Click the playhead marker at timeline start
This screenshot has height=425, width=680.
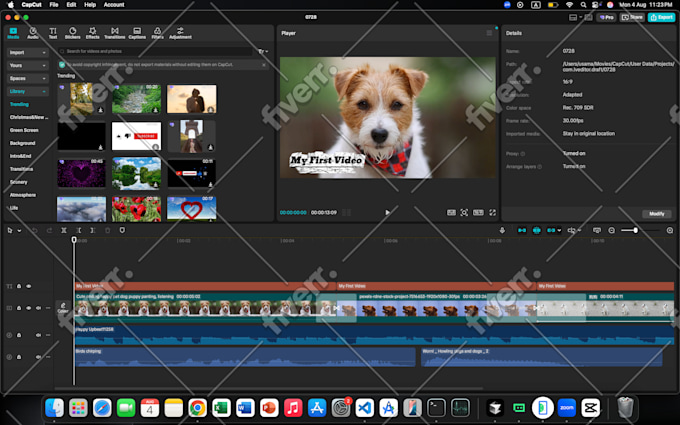[x=74, y=240]
